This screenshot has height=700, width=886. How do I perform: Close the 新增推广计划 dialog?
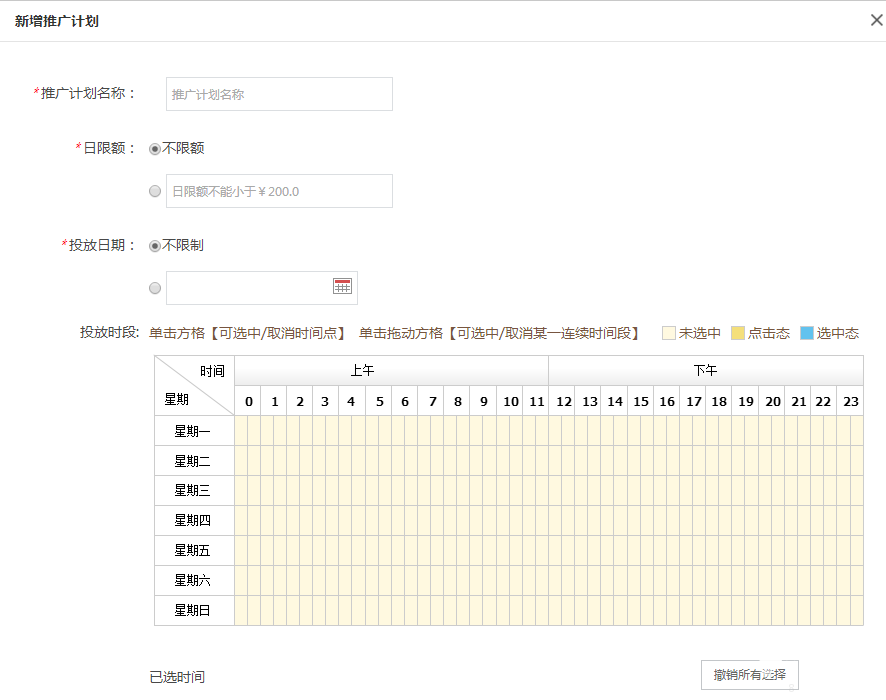coord(876,19)
